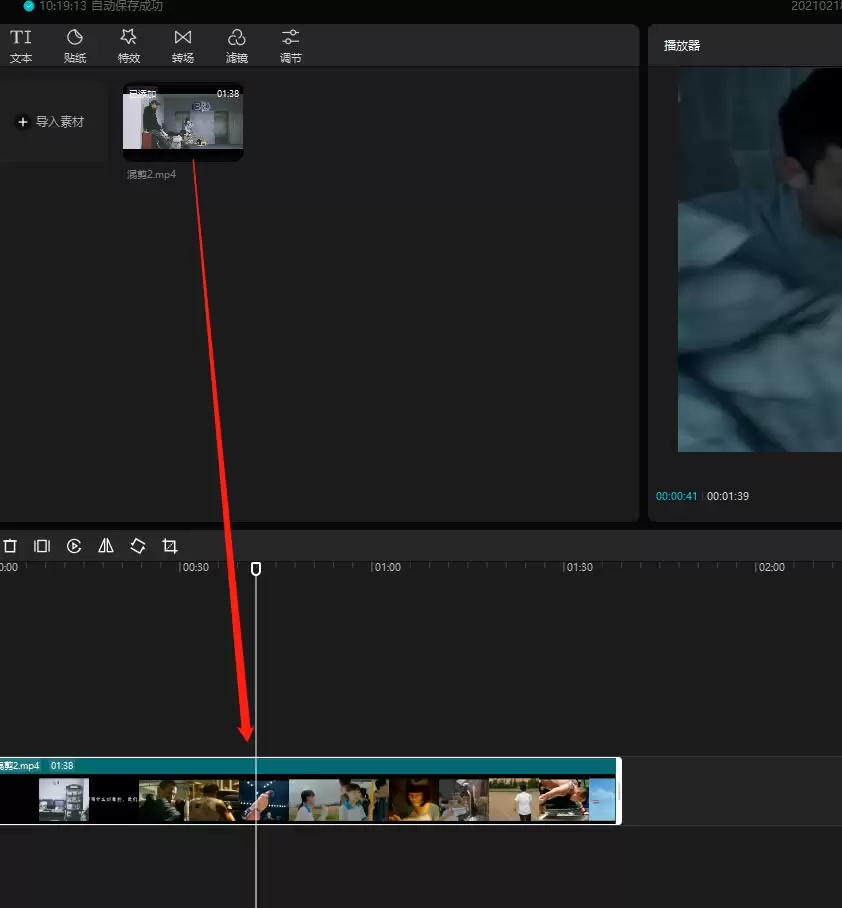This screenshot has width=842, height=908.
Task: Click the timeline playhead marker
Action: coord(256,568)
